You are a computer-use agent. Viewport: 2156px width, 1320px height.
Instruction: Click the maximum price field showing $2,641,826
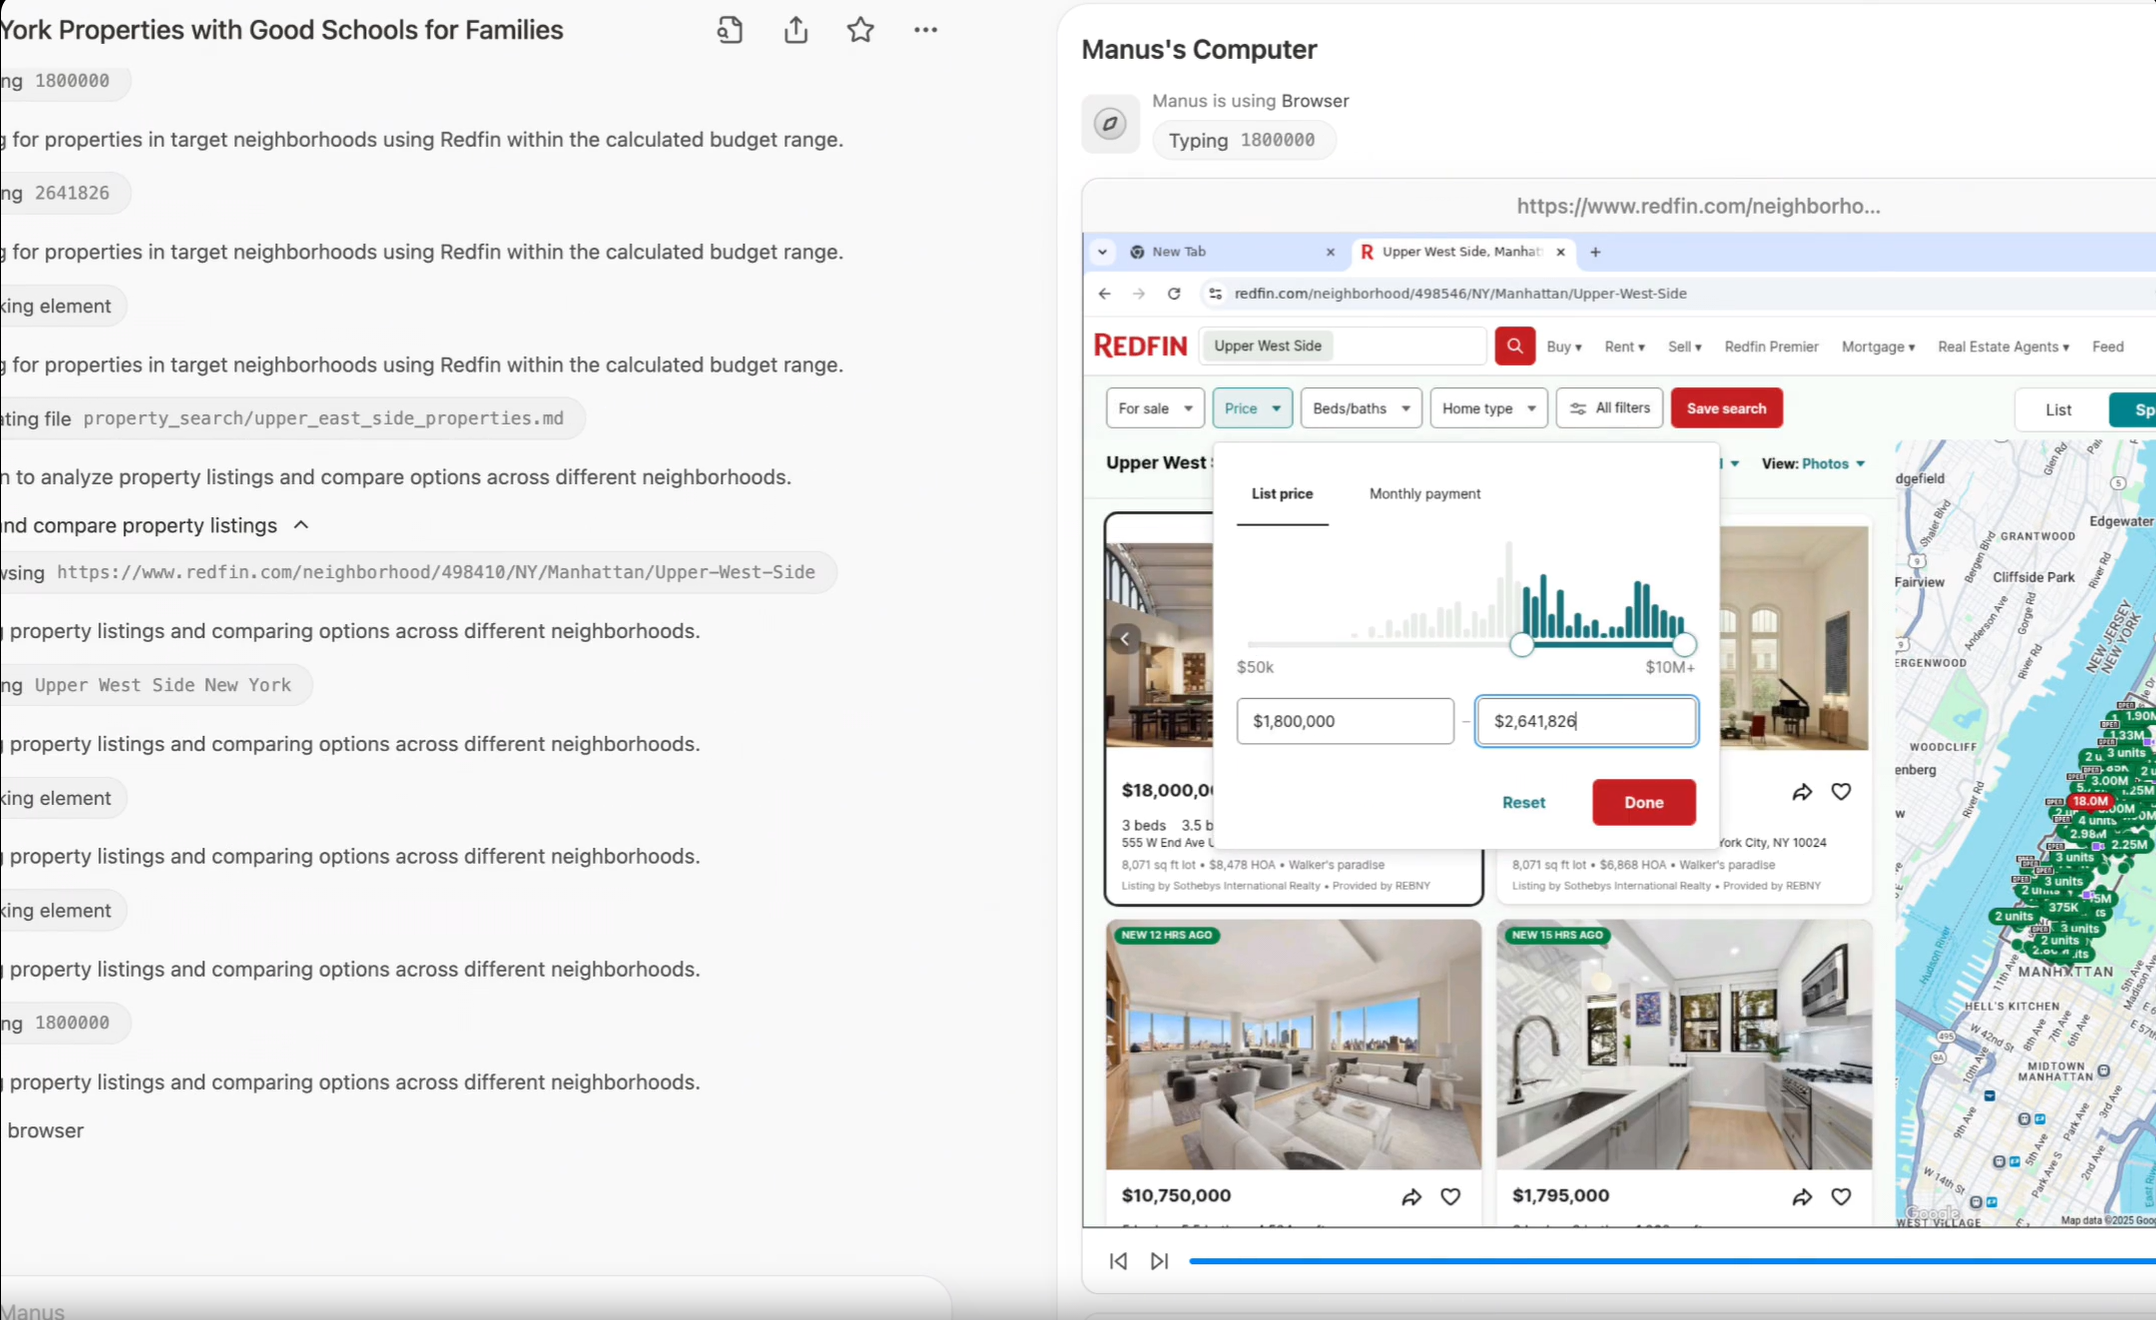pyautogui.click(x=1586, y=721)
